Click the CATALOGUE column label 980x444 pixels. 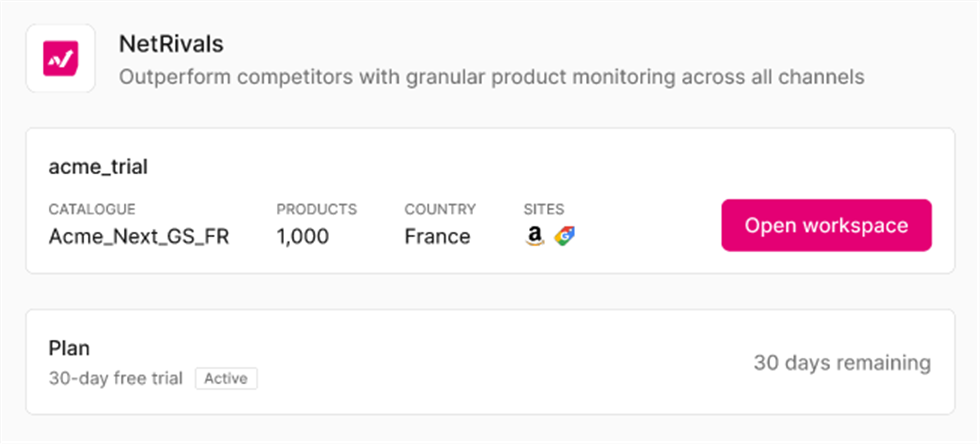92,210
